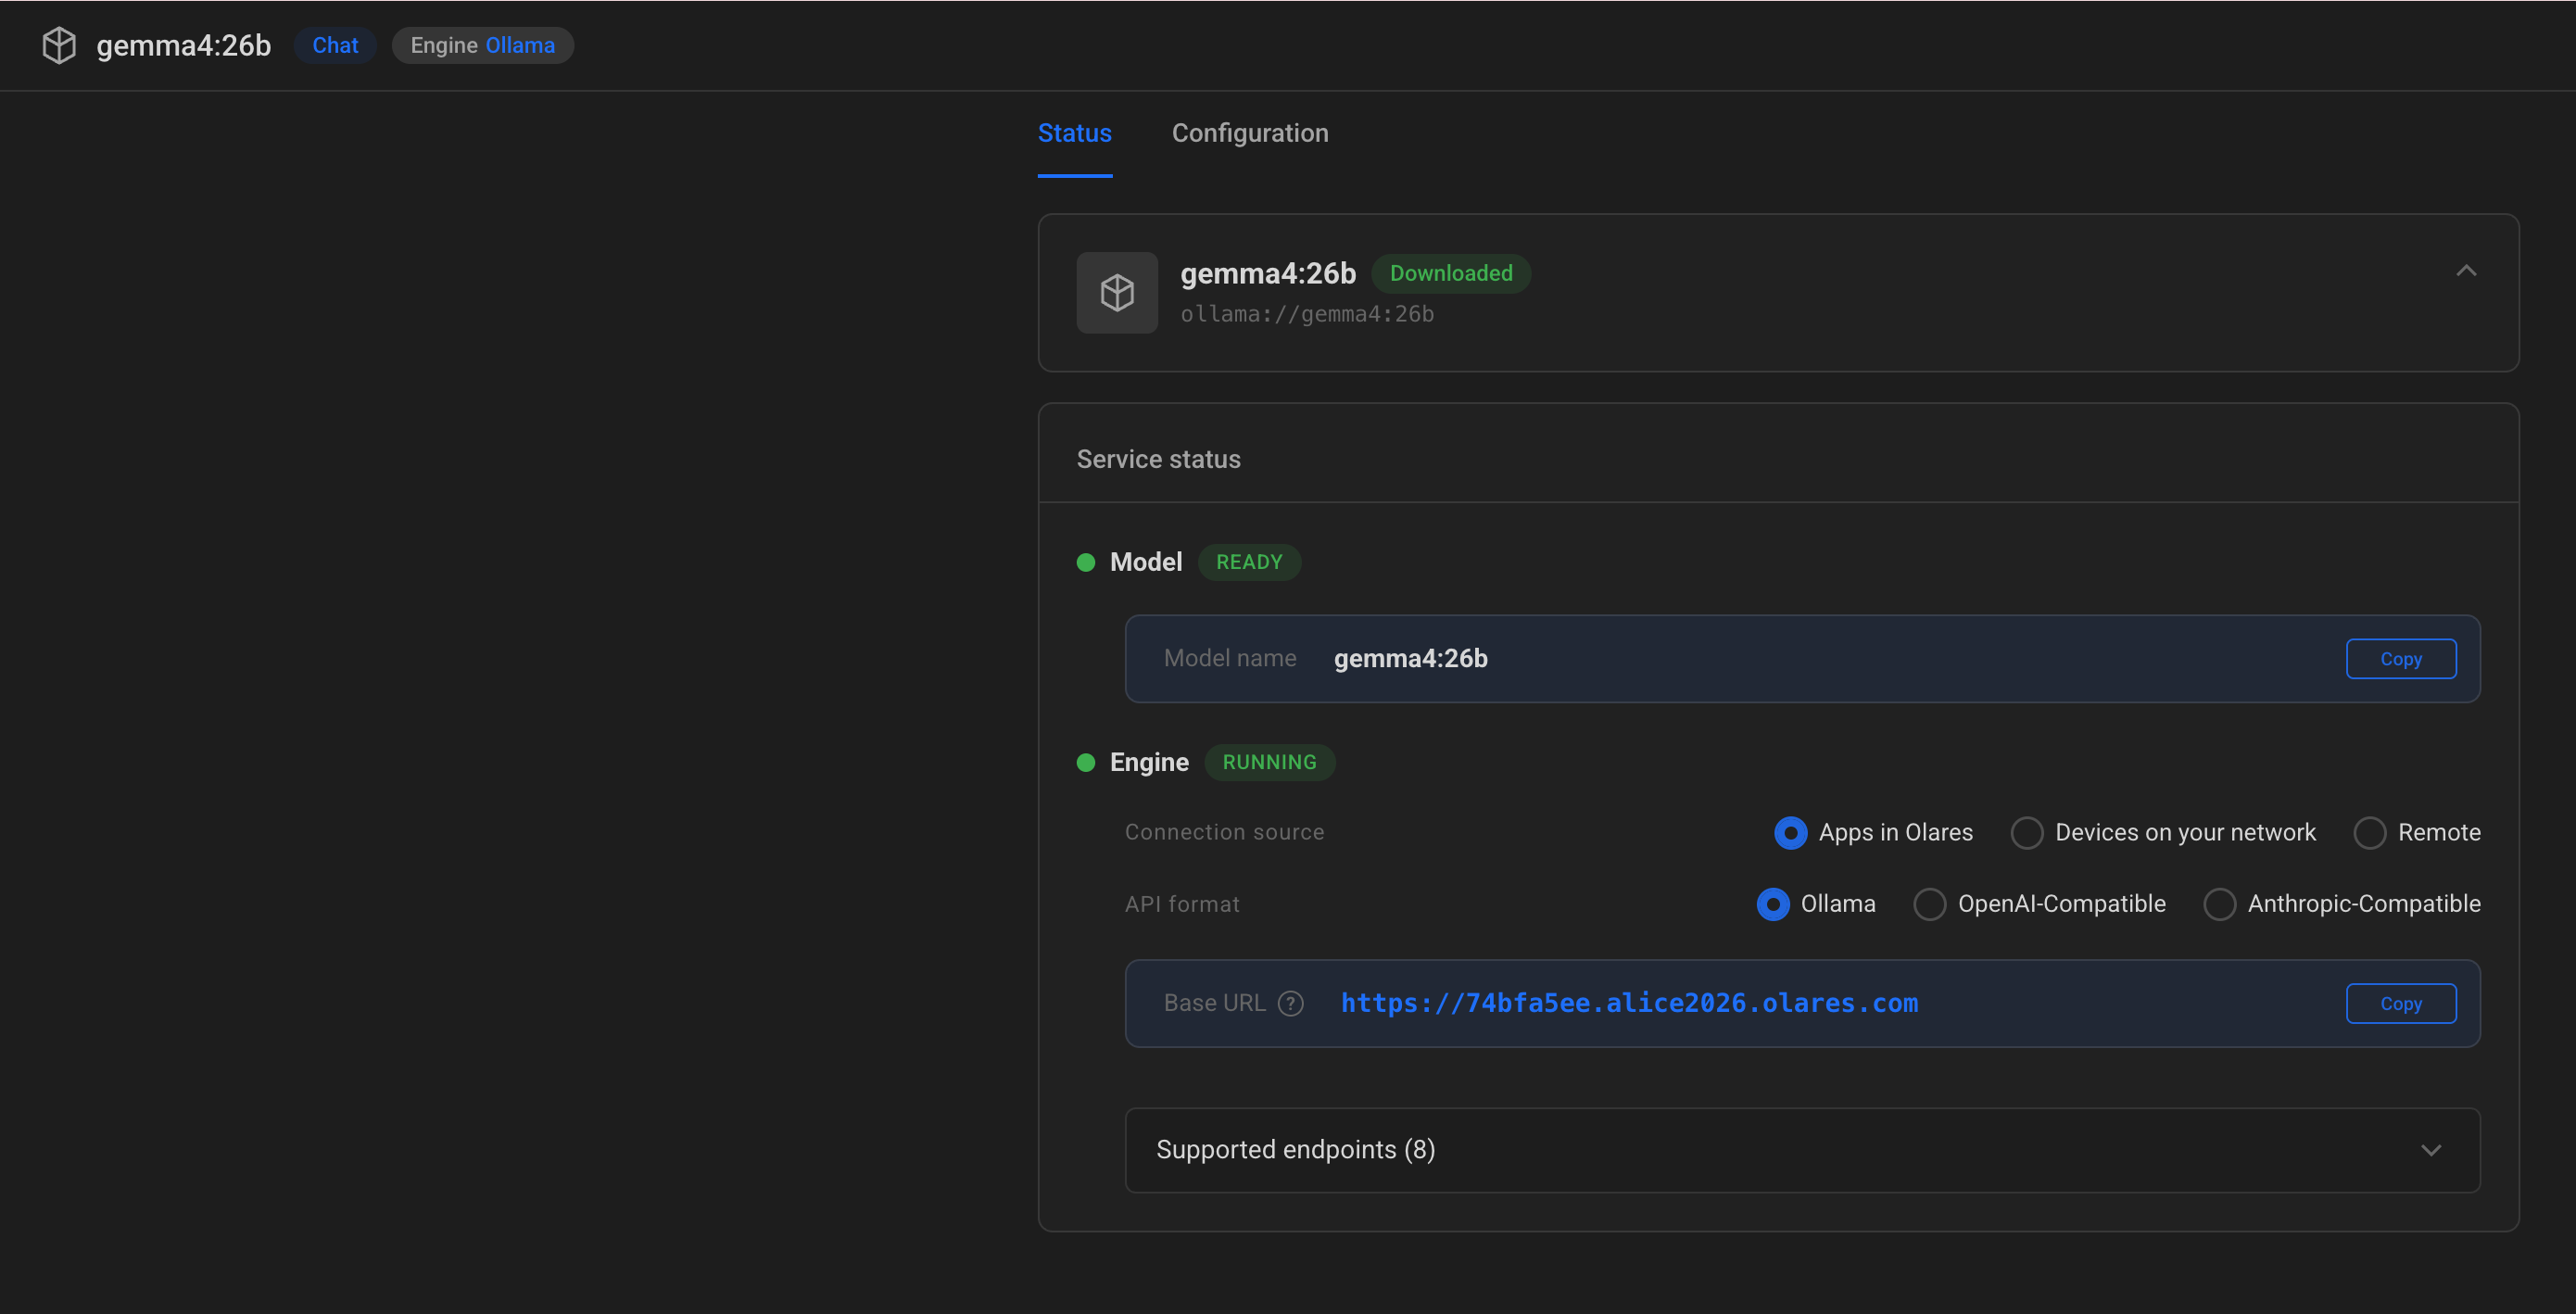Copy the model name gemma4:26b

click(x=2400, y=659)
